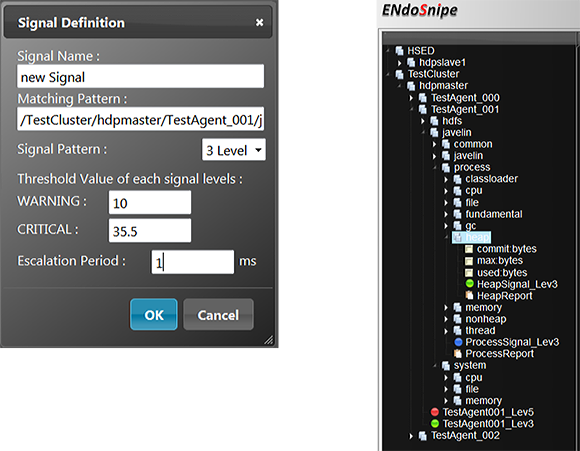Select the max:bytes tree label

pyautogui.click(x=500, y=261)
